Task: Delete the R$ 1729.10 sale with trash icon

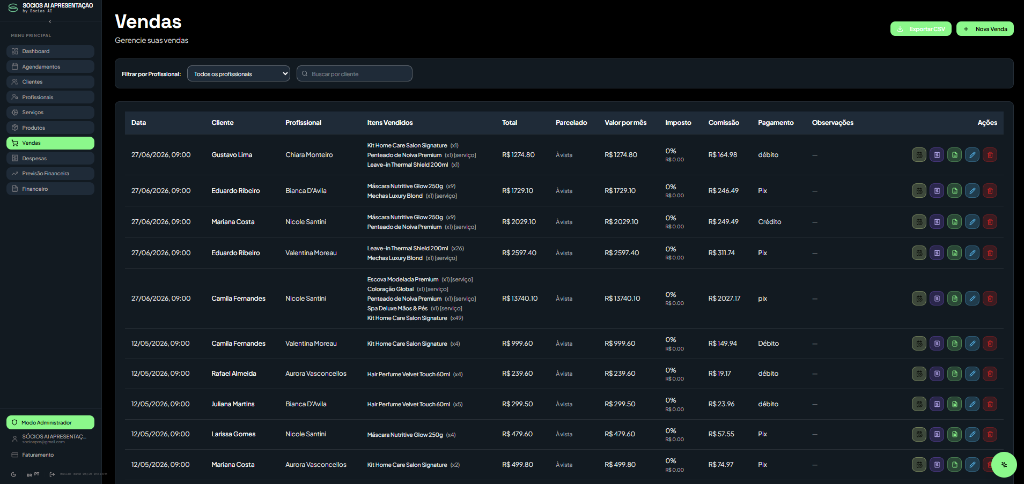Action: [x=989, y=191]
